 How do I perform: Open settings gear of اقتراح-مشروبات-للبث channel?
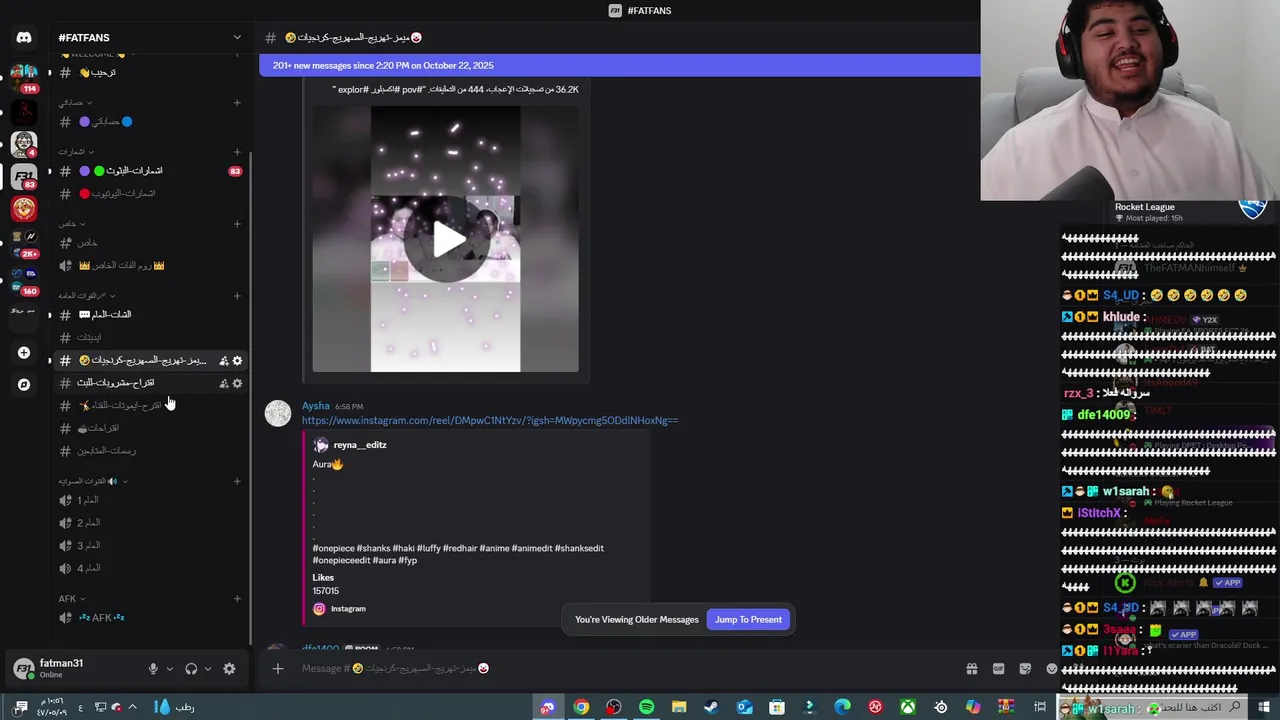pyautogui.click(x=237, y=383)
